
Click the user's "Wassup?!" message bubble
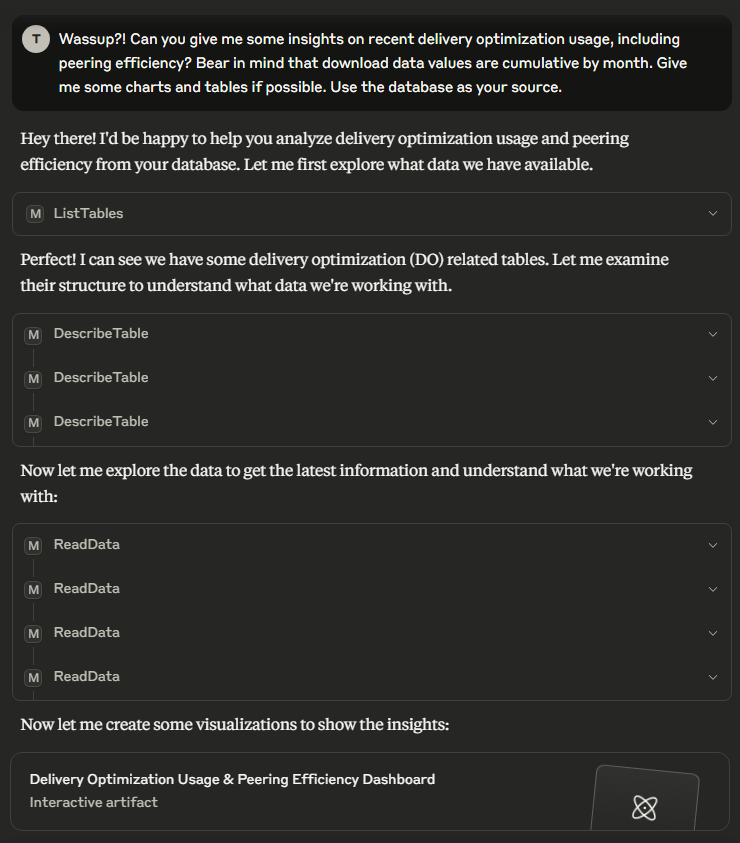(370, 63)
